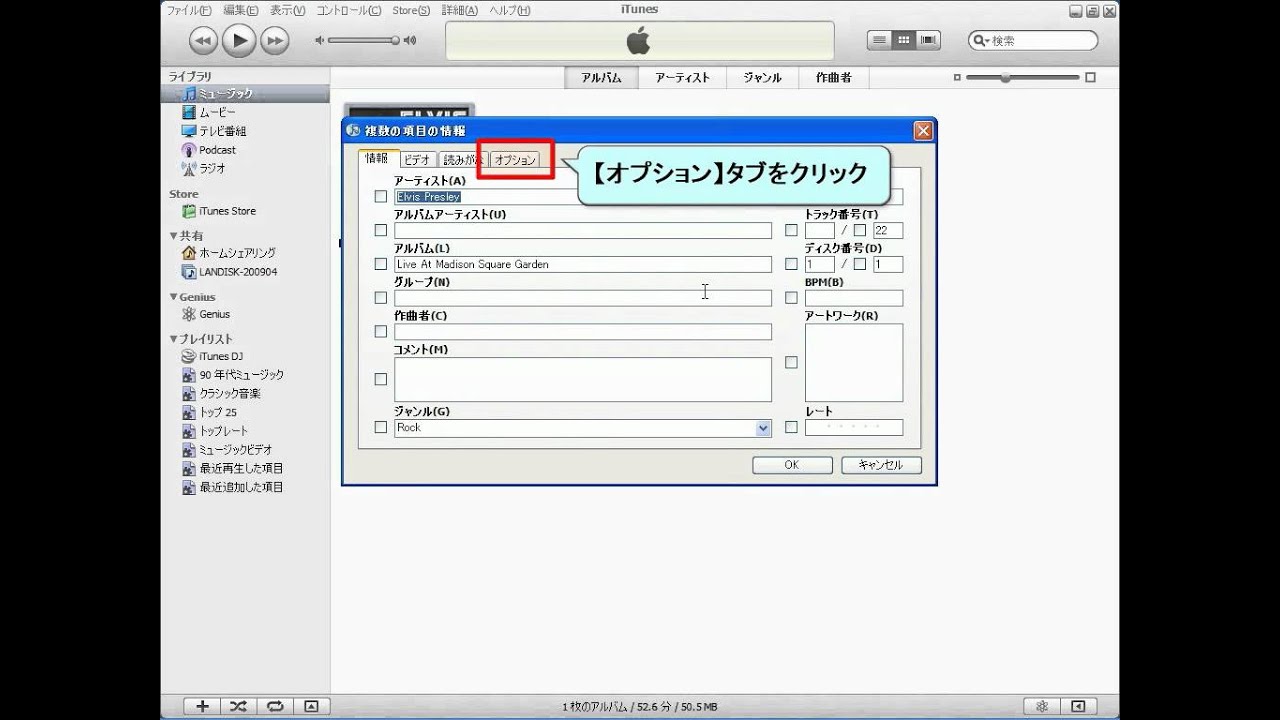The height and width of the screenshot is (720, 1280).
Task: Open the ファイル(F) menu
Action: click(x=189, y=10)
